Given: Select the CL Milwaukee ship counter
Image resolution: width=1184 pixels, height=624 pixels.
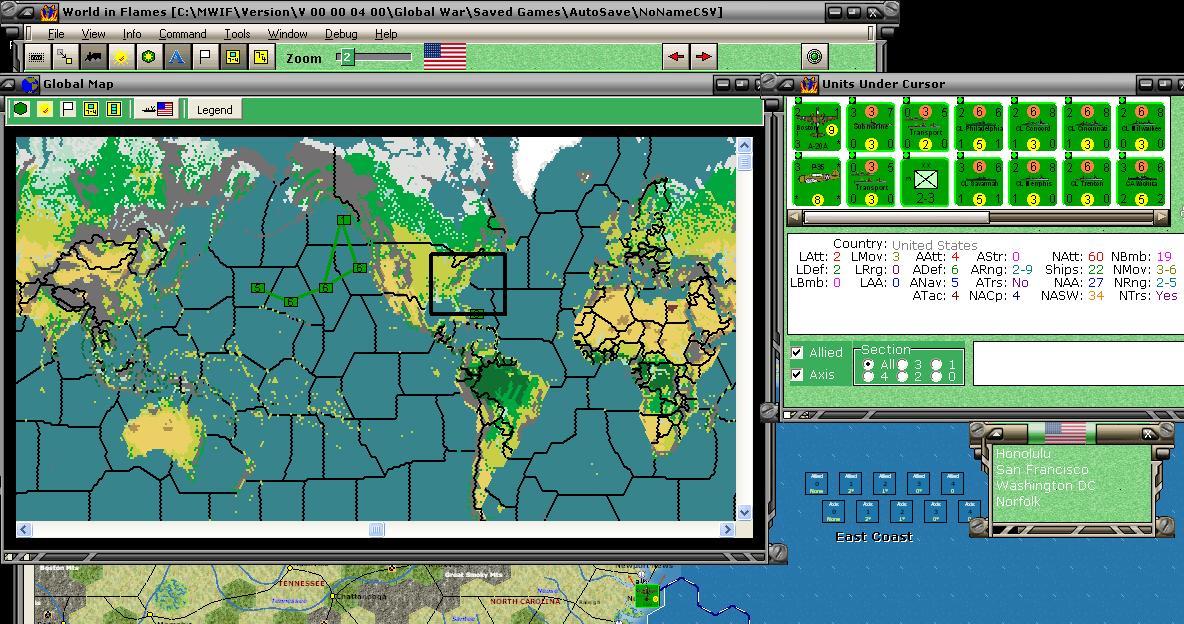Looking at the screenshot, I should (1142, 126).
